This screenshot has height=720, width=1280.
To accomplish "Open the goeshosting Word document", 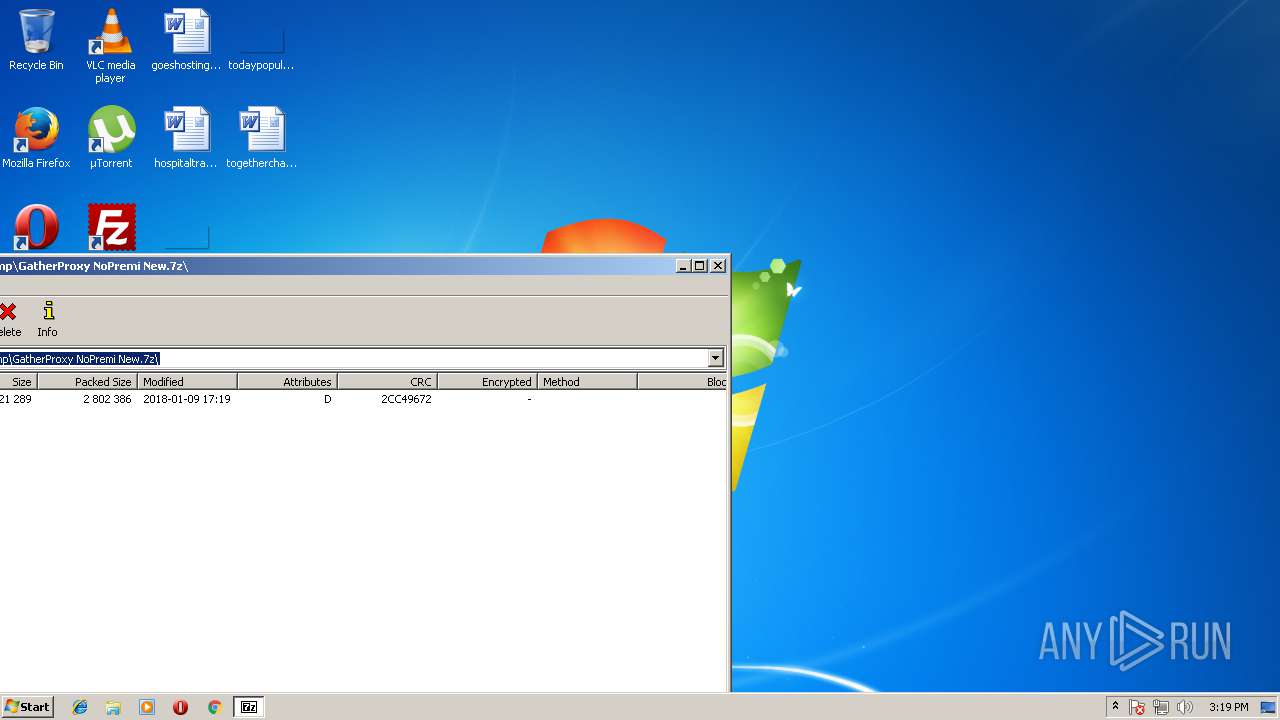I will [186, 40].
